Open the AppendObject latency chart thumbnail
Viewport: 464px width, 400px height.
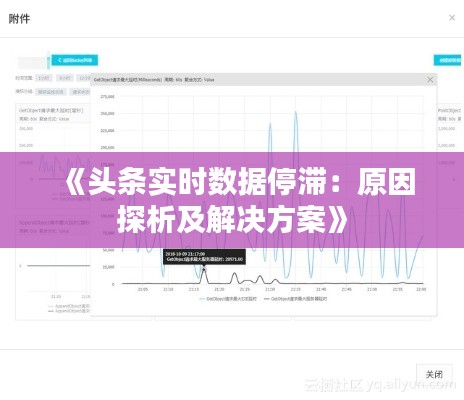pyautogui.click(x=53, y=267)
